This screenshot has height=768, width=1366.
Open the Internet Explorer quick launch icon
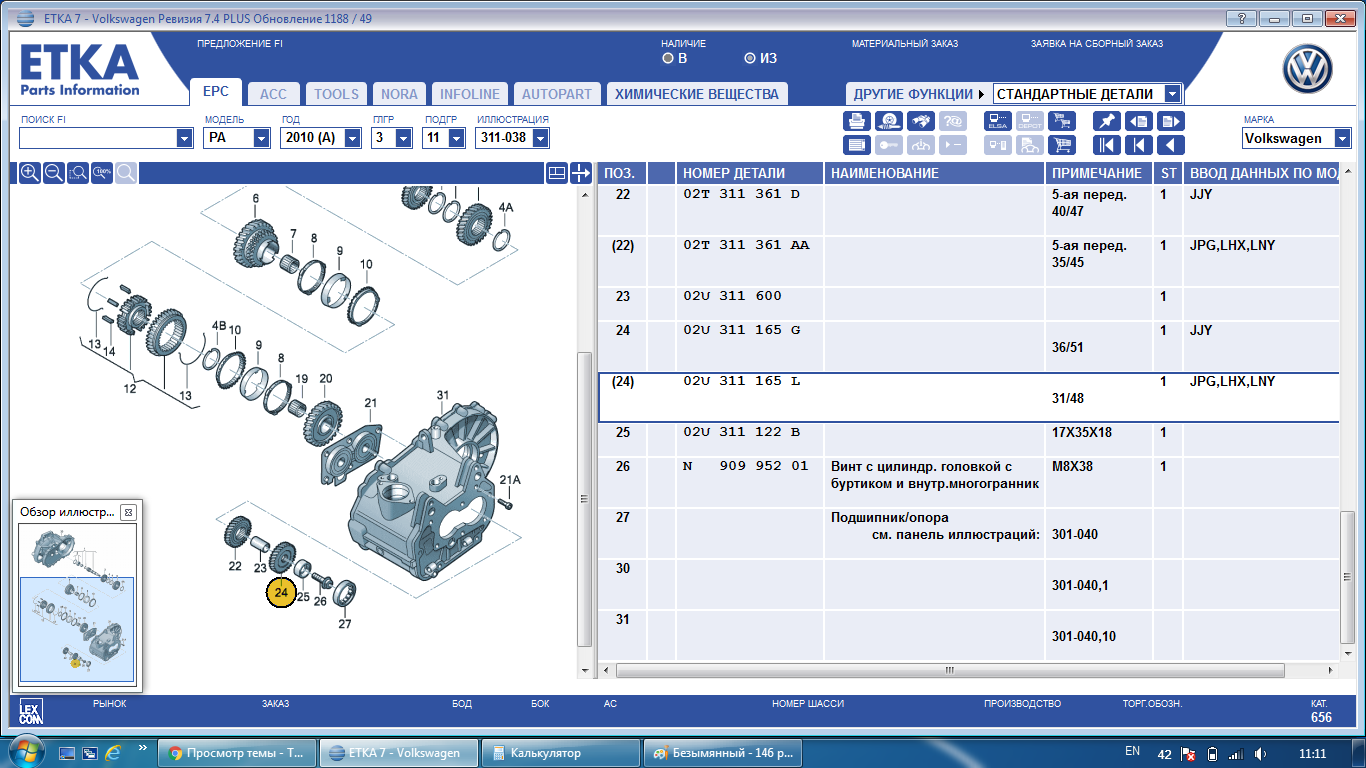pos(113,753)
